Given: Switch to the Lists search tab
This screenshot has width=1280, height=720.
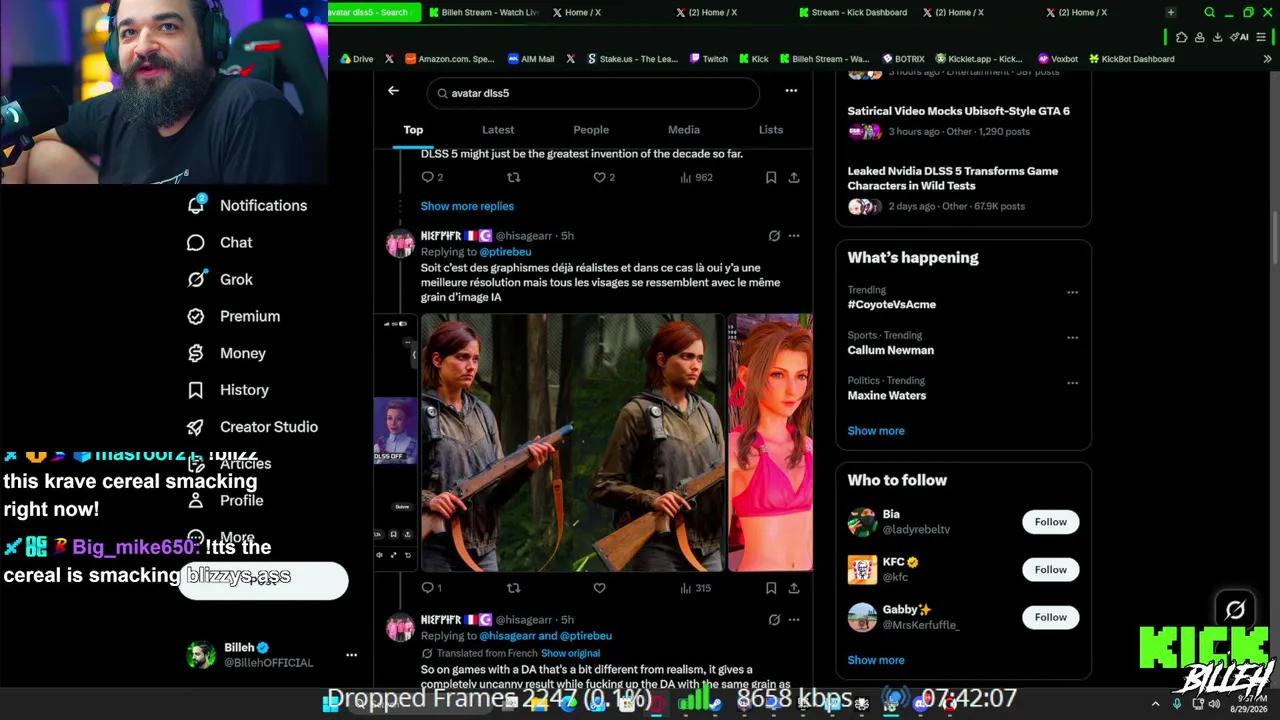Looking at the screenshot, I should [x=771, y=130].
